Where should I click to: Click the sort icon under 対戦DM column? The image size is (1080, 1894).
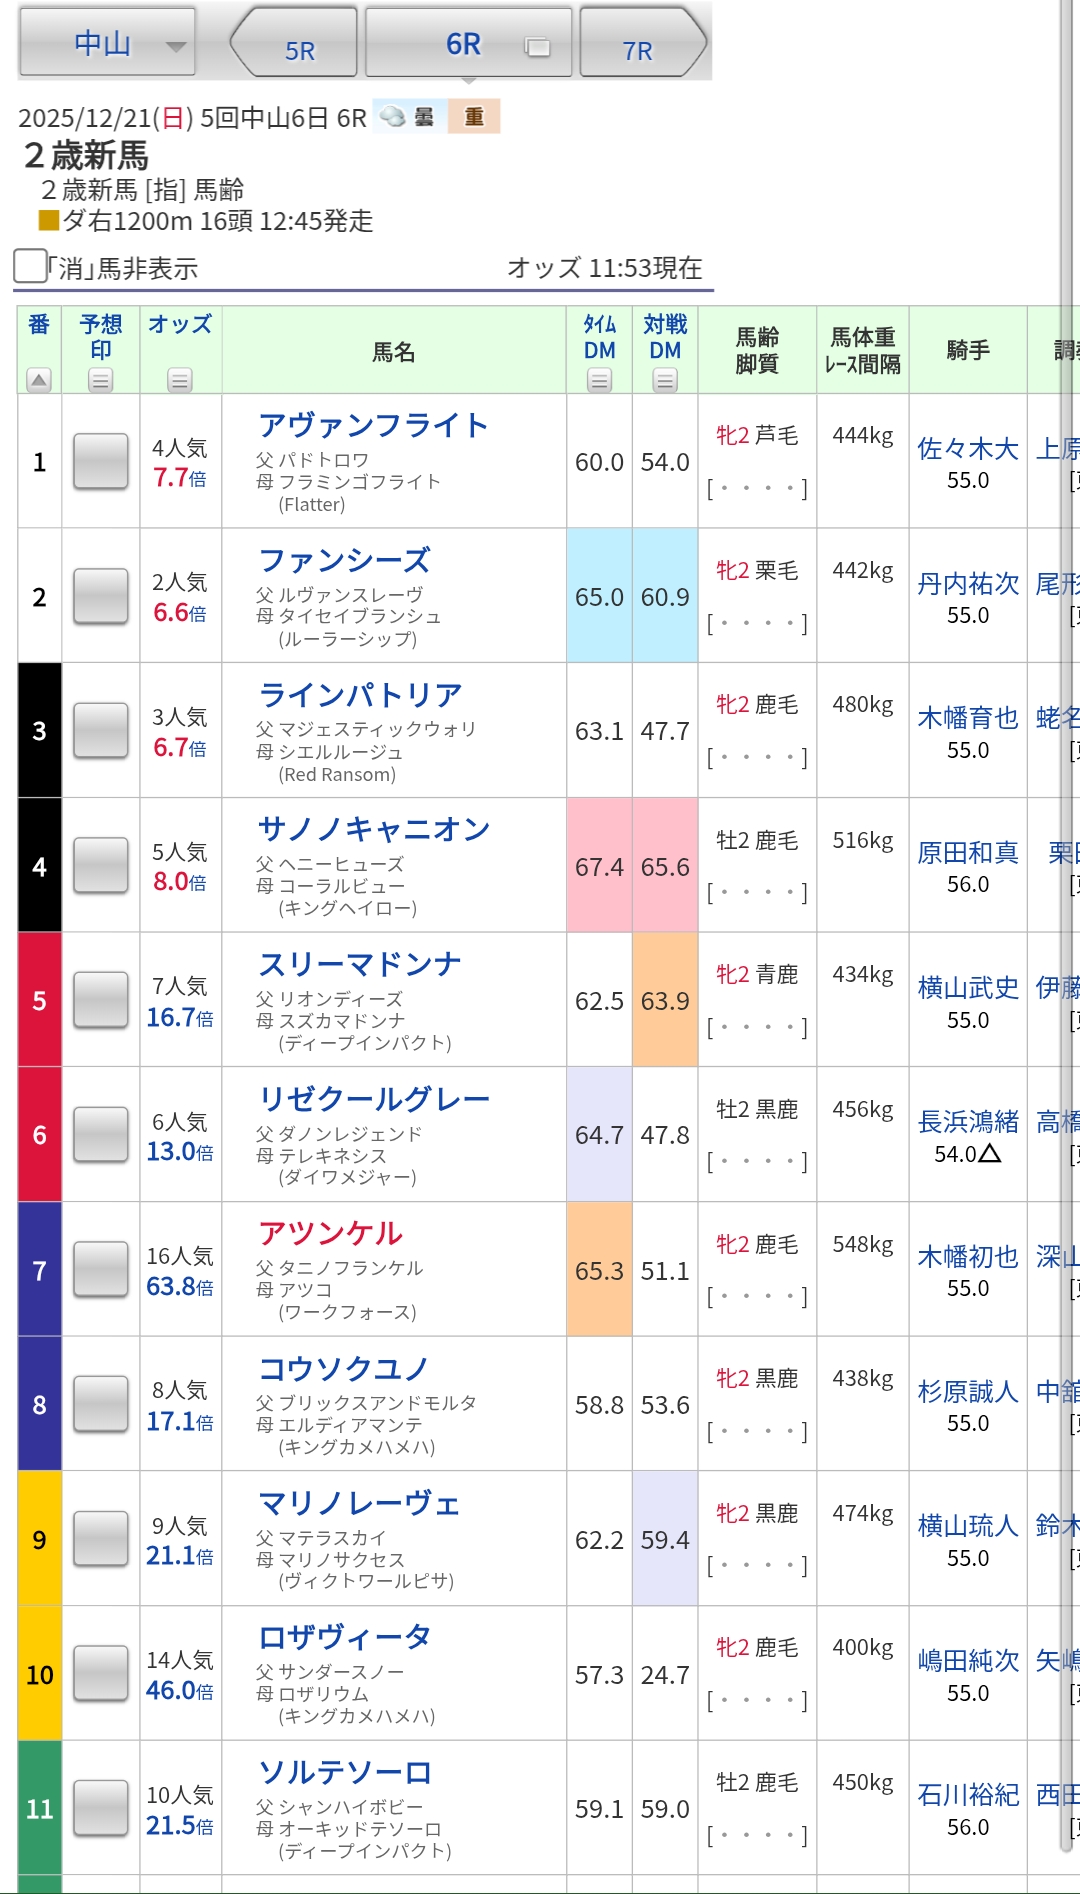(x=665, y=380)
